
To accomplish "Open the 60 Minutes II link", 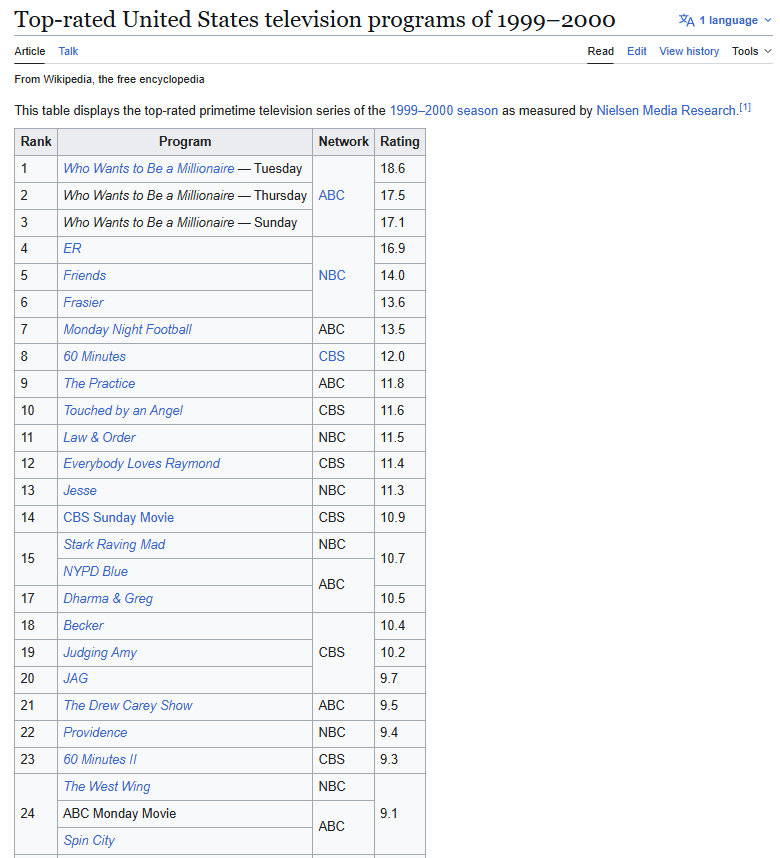I will coord(100,760).
